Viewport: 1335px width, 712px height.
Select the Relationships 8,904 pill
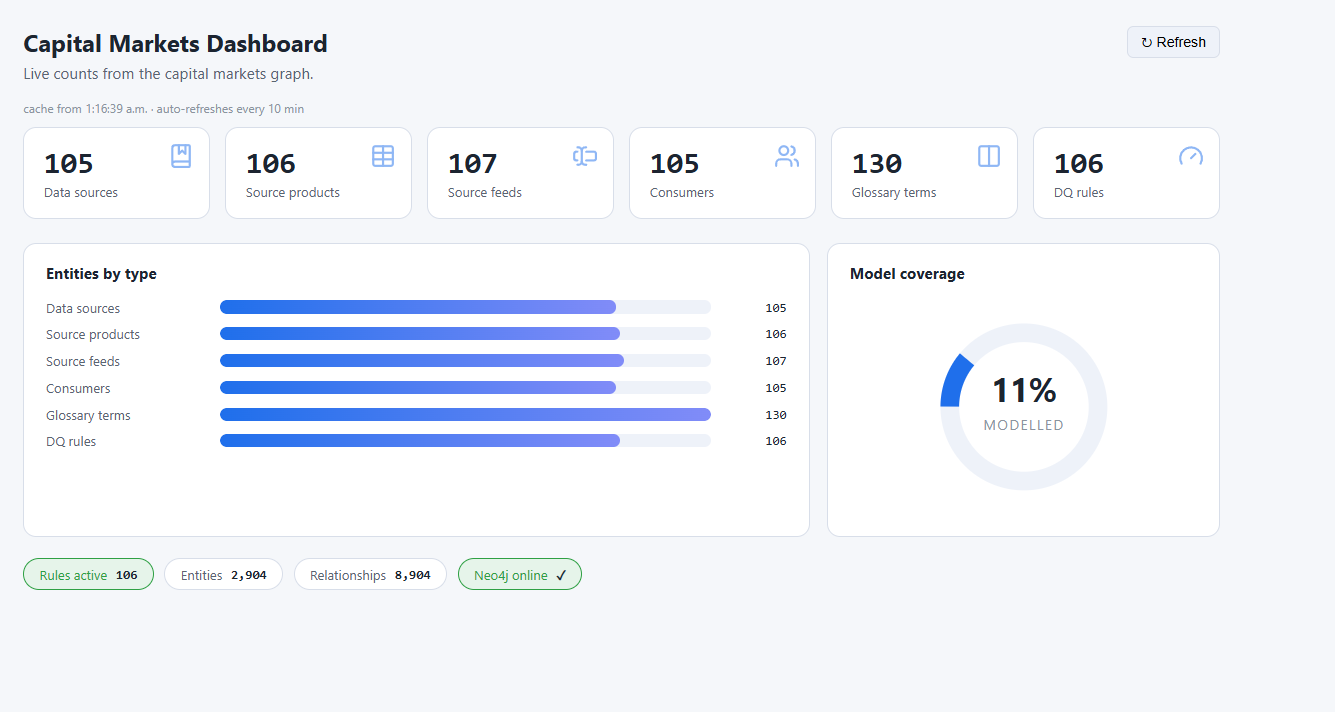pos(370,575)
